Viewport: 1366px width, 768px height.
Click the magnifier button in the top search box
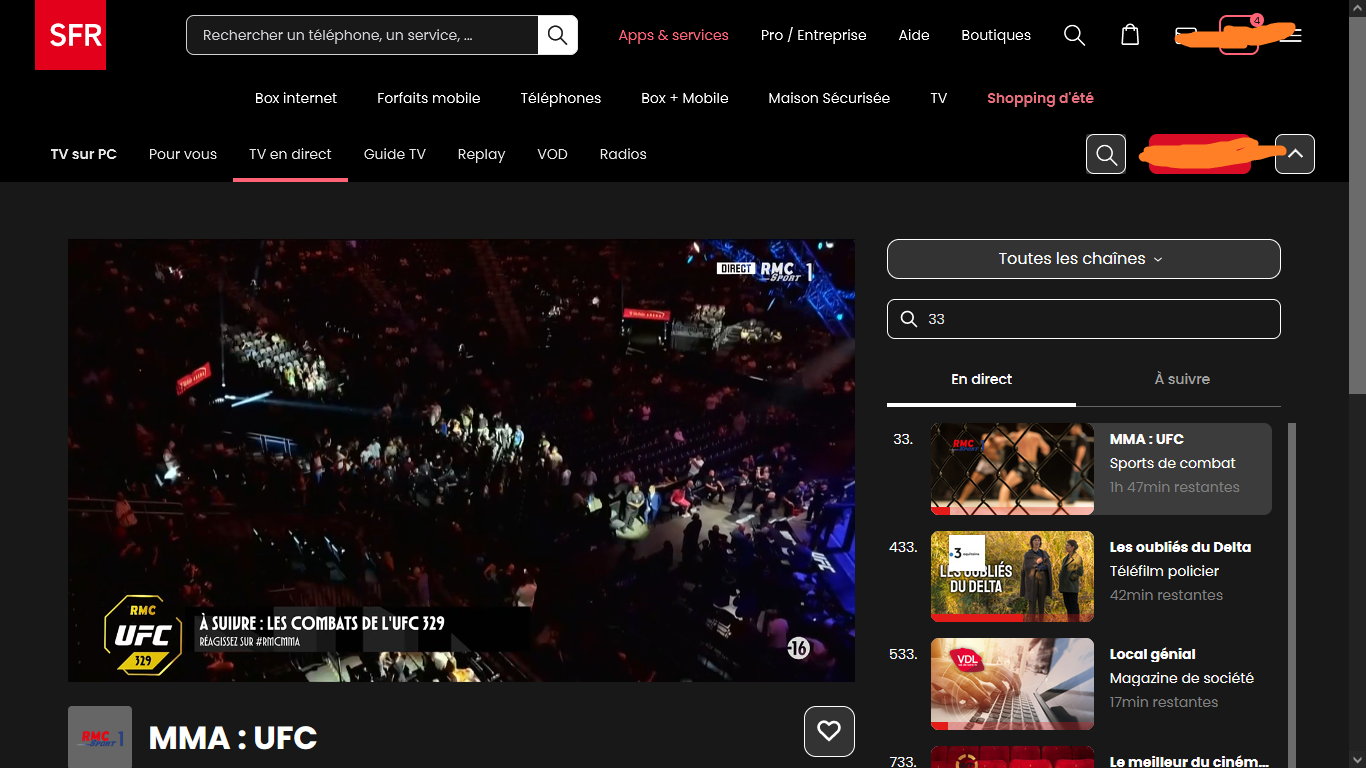558,35
